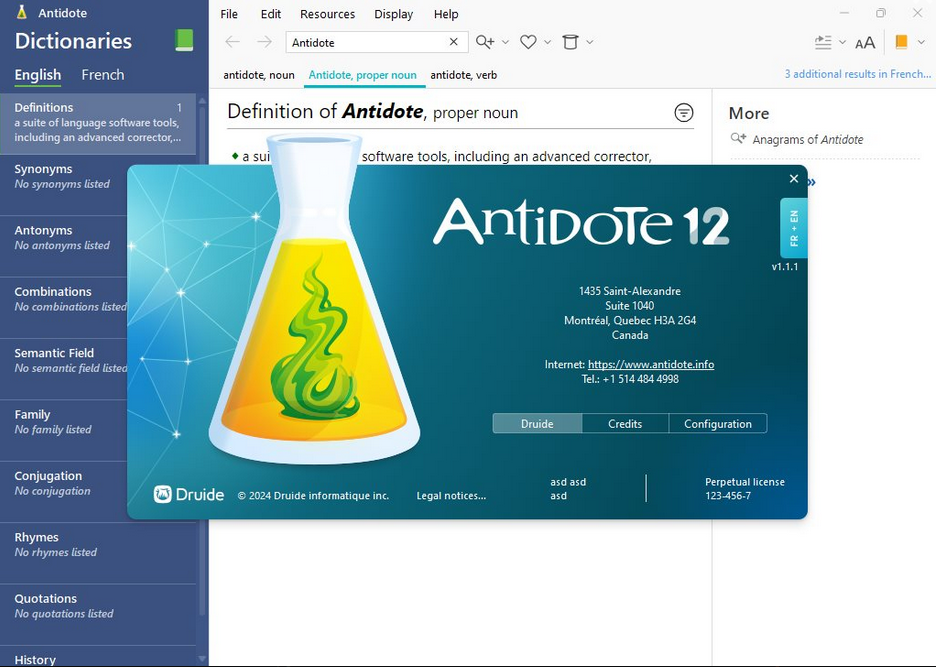This screenshot has height=667, width=936.
Task: Open the Help menu
Action: point(446,14)
